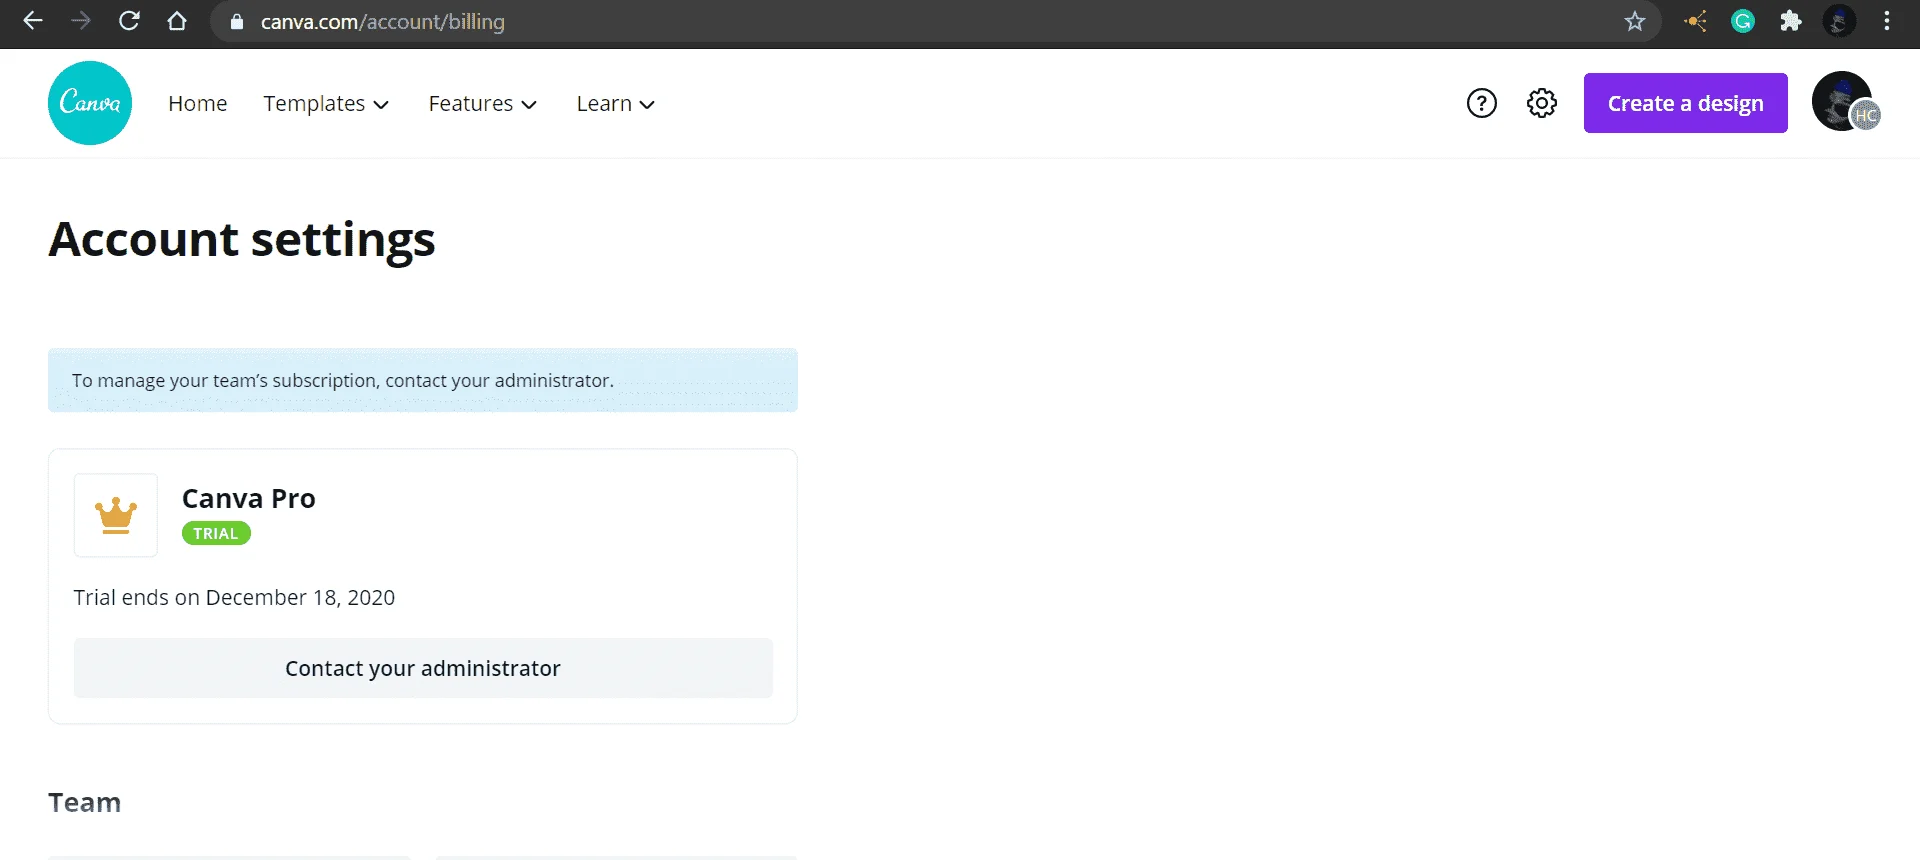Click the browser home icon

tap(177, 21)
